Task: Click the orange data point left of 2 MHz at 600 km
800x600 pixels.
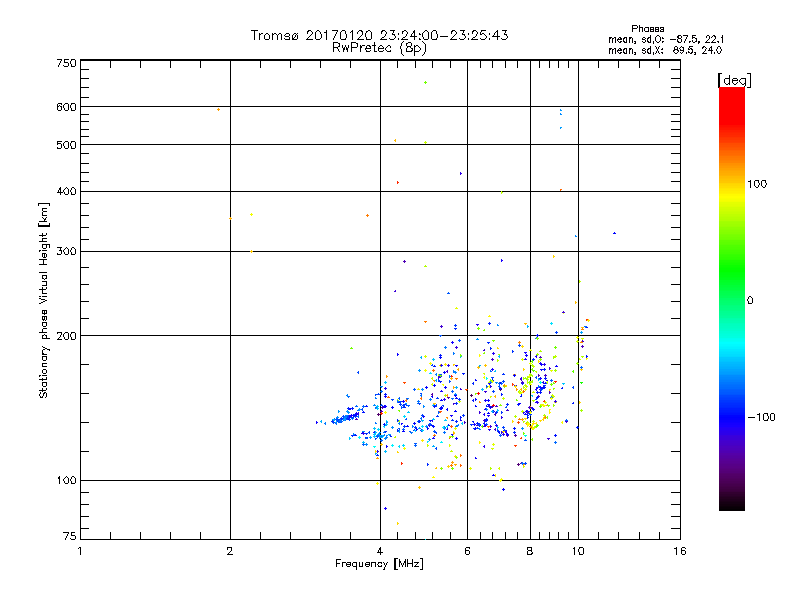Action: click(x=218, y=110)
